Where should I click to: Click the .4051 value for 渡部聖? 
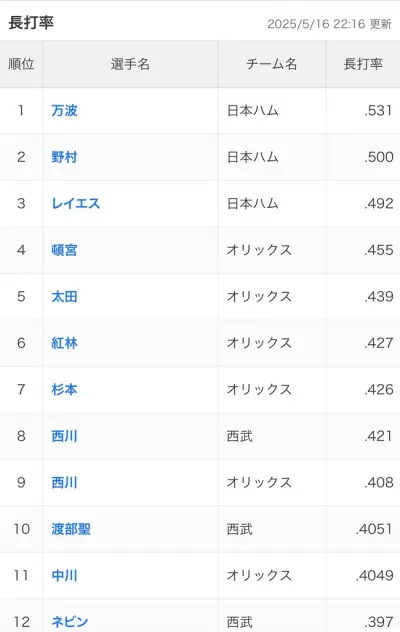pyautogui.click(x=374, y=529)
